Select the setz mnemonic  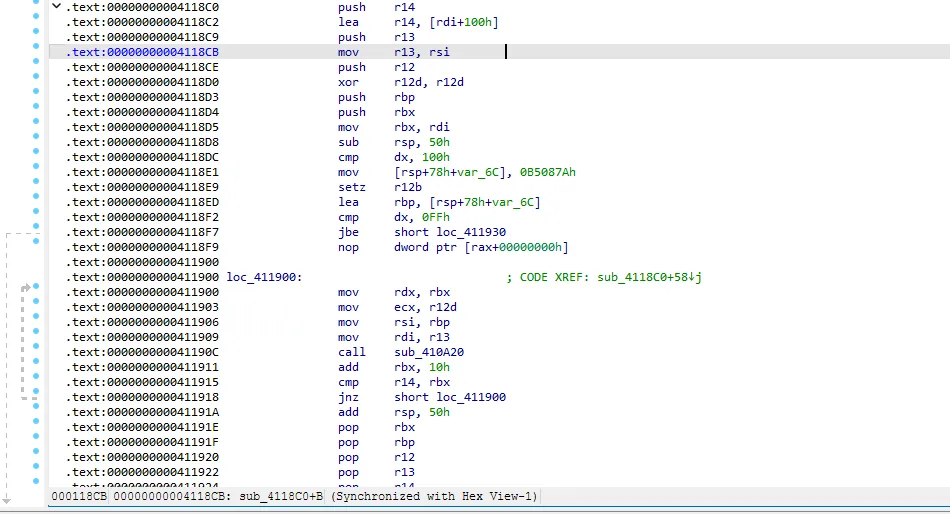352,187
